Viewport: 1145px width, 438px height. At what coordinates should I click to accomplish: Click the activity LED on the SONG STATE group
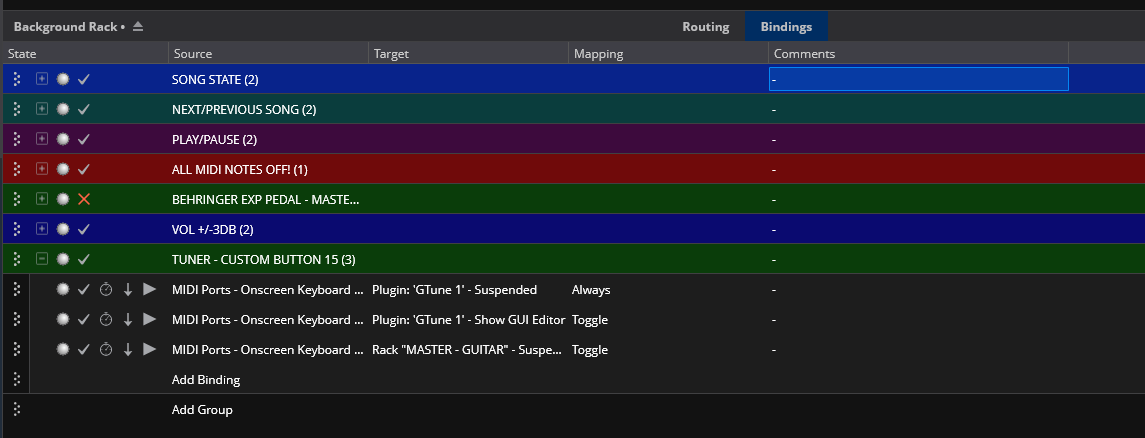(x=63, y=79)
